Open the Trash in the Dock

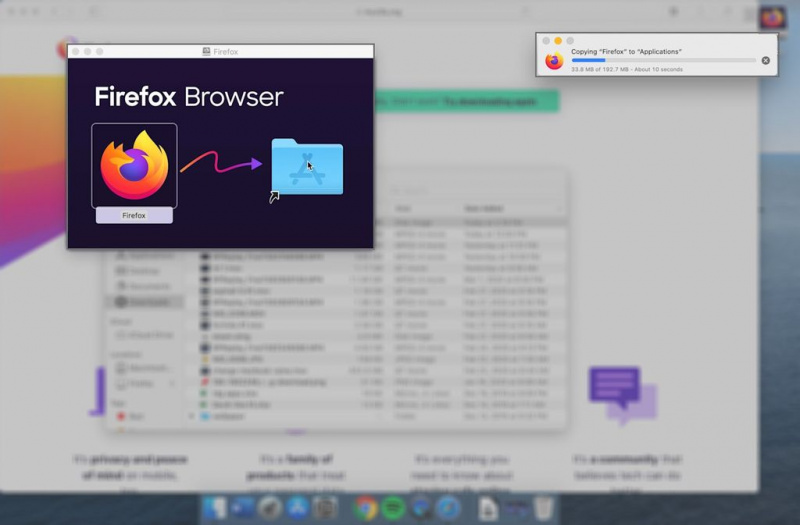click(x=543, y=508)
